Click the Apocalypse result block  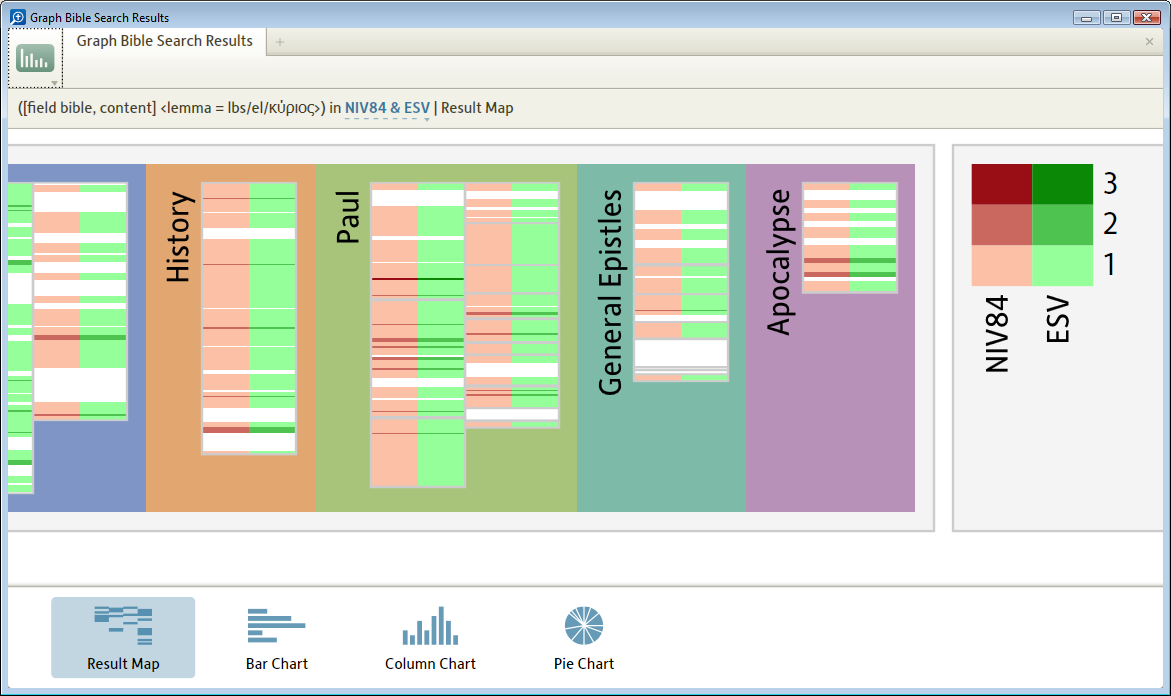[850, 237]
